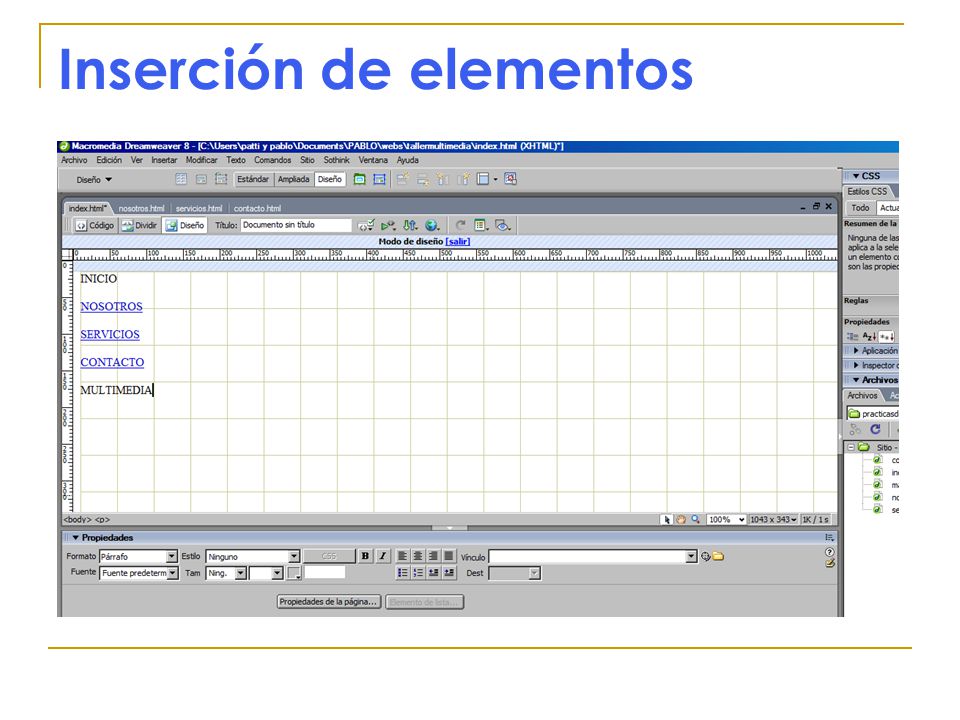Select Estándar mode

tap(253, 179)
